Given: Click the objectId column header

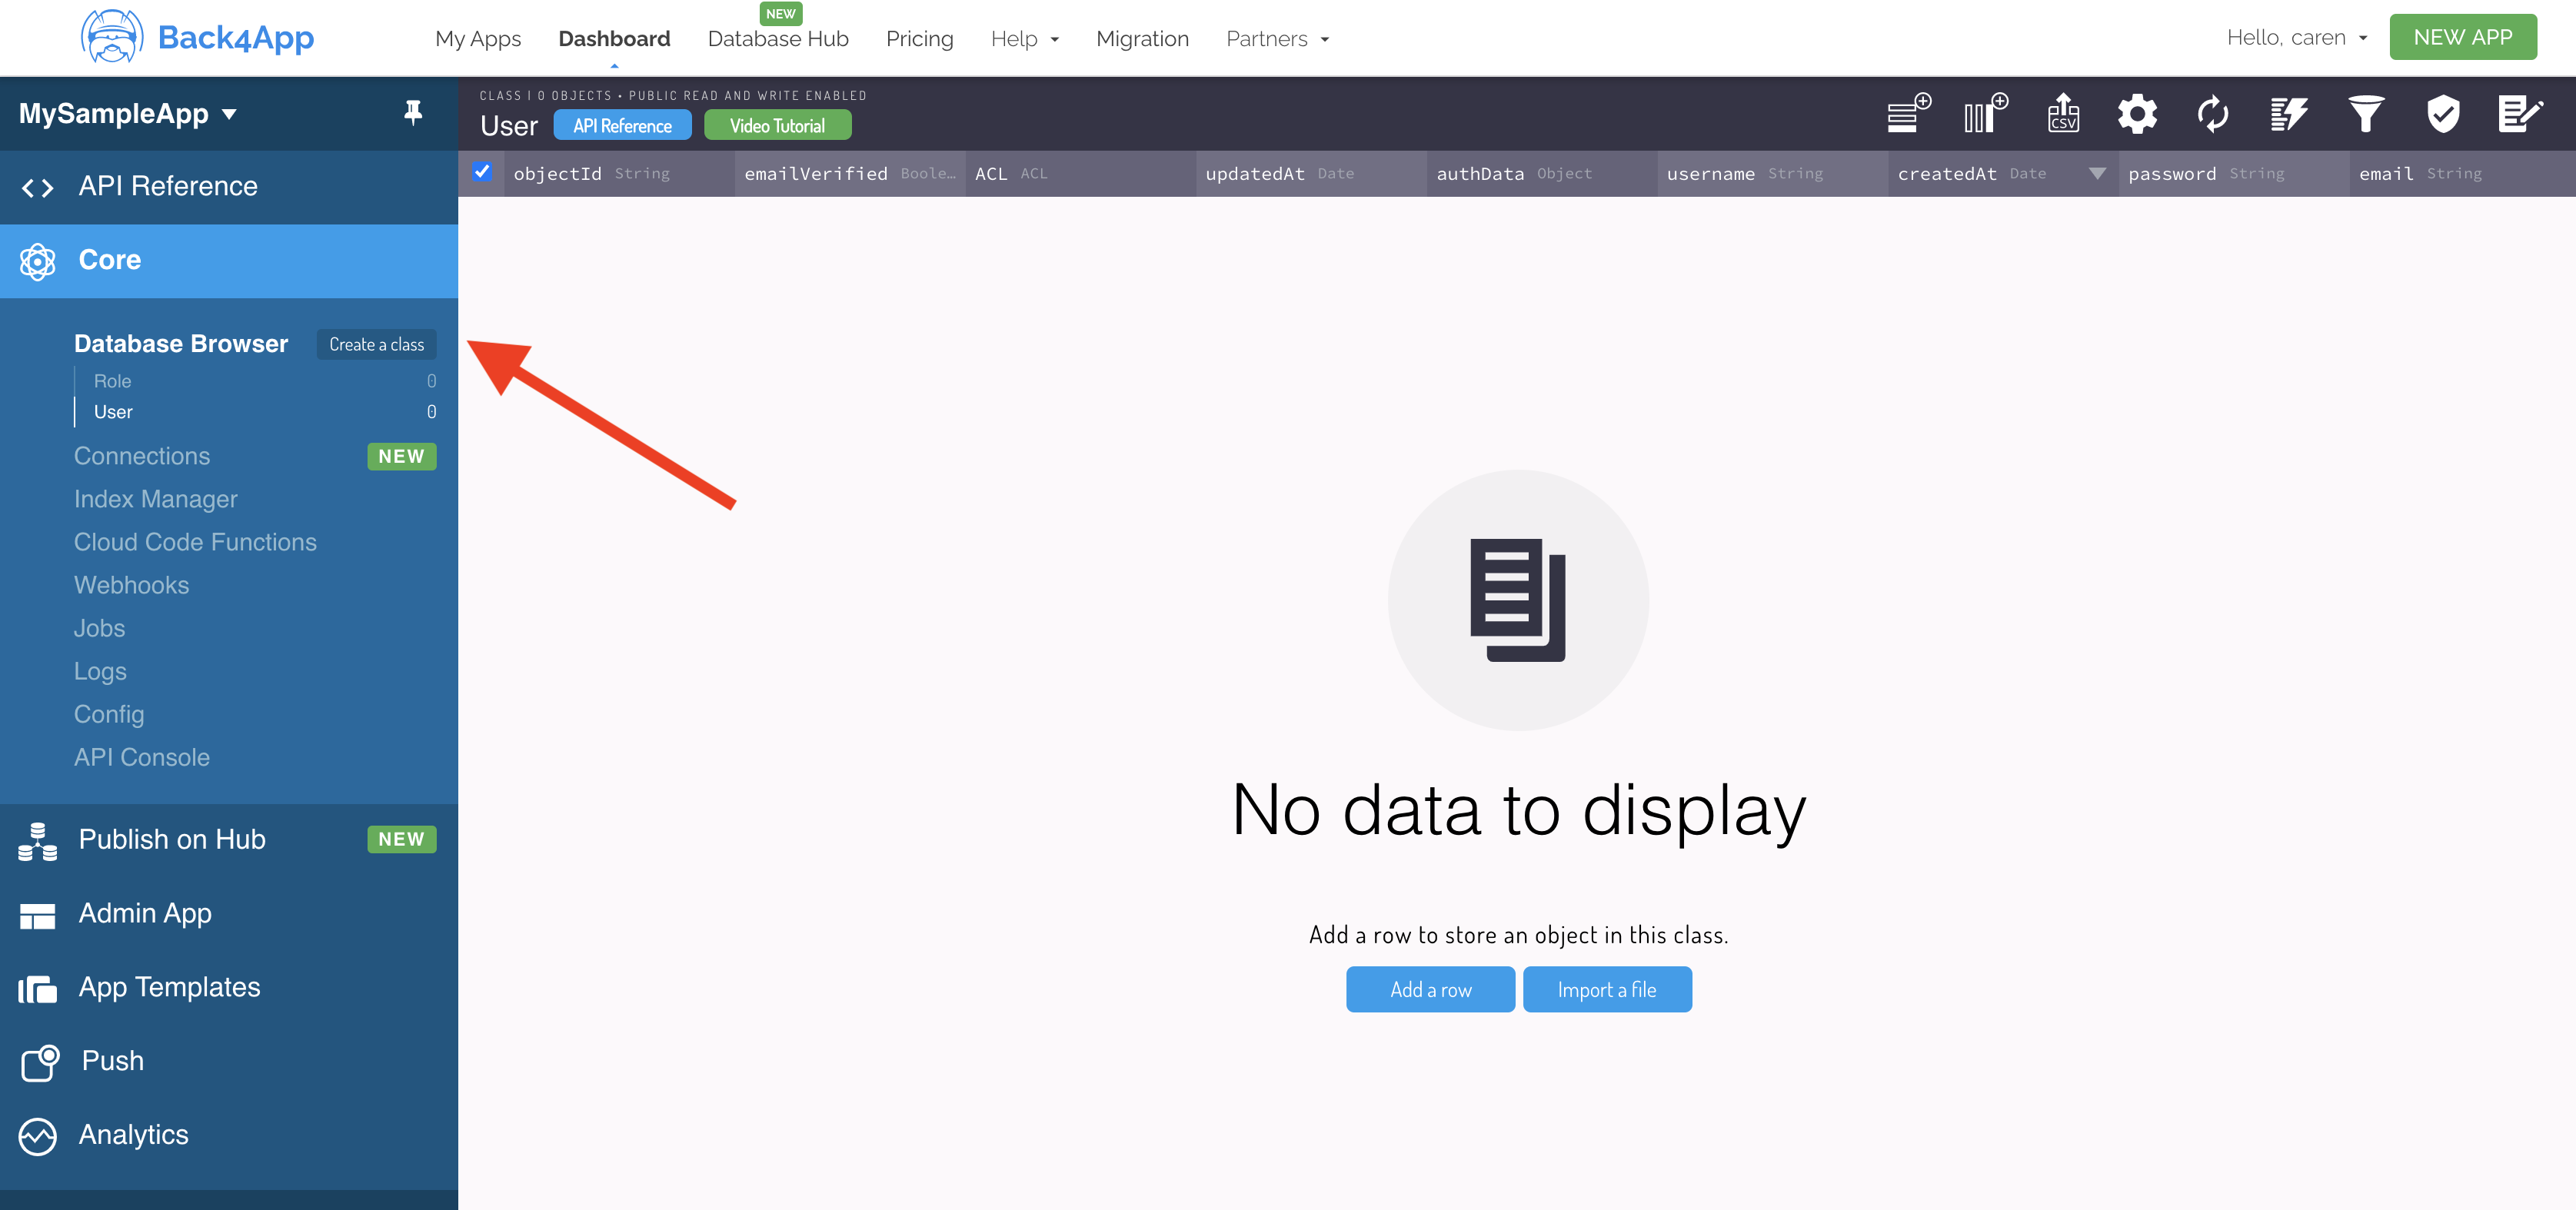Looking at the screenshot, I should [x=619, y=174].
